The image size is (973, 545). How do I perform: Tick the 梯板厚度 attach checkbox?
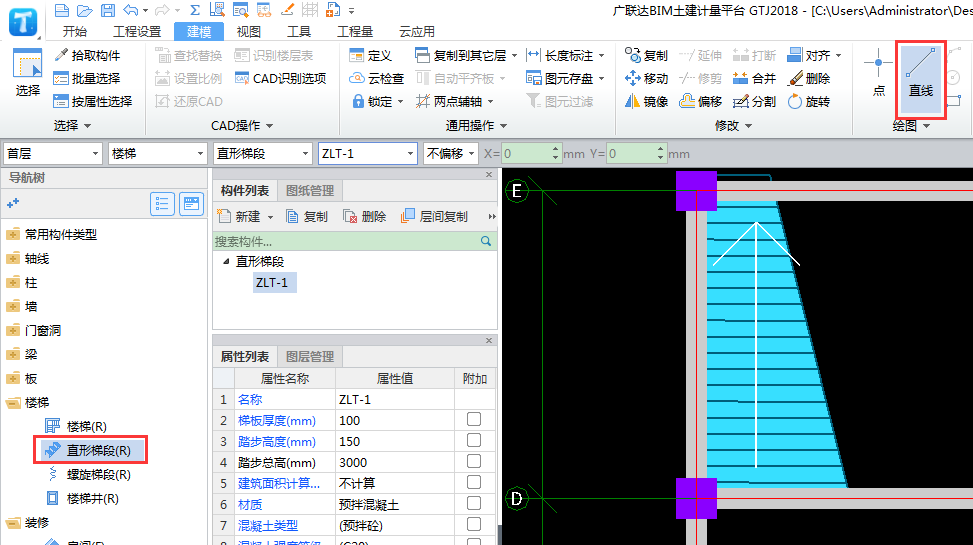tap(474, 420)
